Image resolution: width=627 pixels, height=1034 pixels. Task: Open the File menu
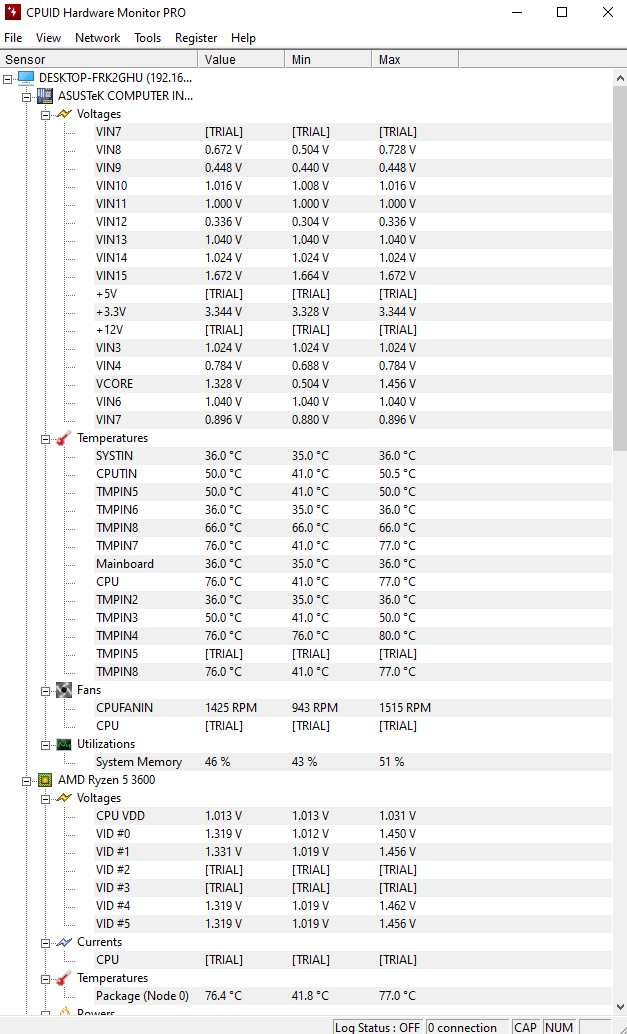click(x=13, y=38)
